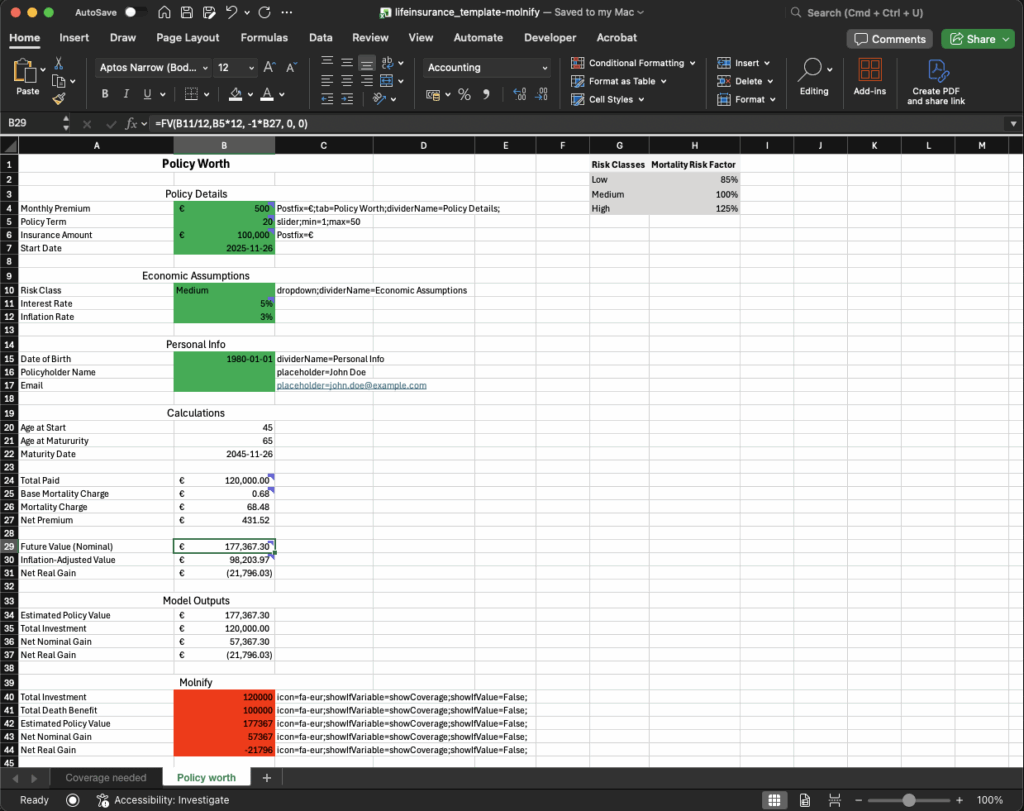Screen dimensions: 1024x811
Task: Click the Increase Decimal icon
Action: pyautogui.click(x=520, y=93)
